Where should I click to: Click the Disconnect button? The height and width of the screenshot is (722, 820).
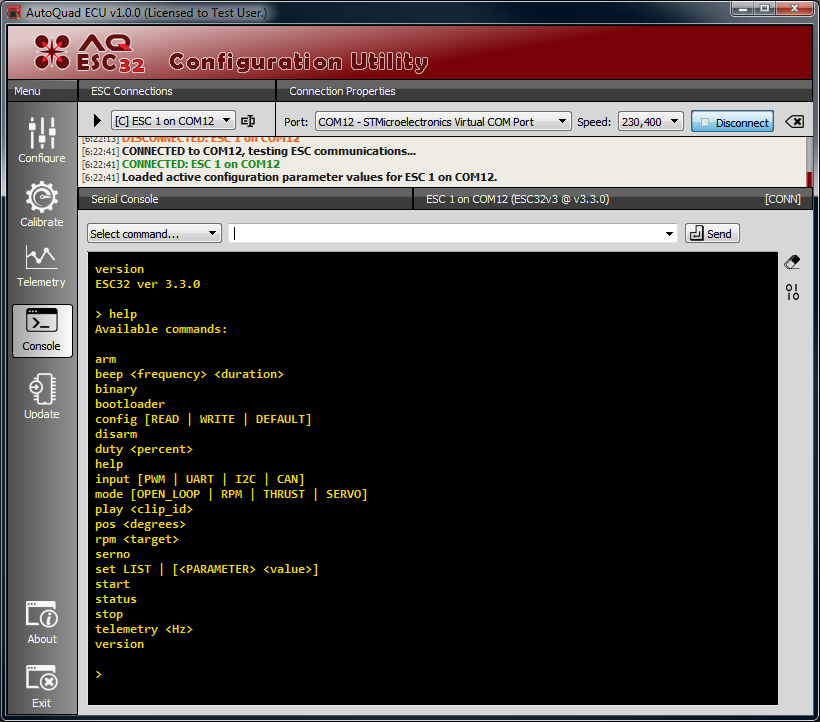point(732,122)
